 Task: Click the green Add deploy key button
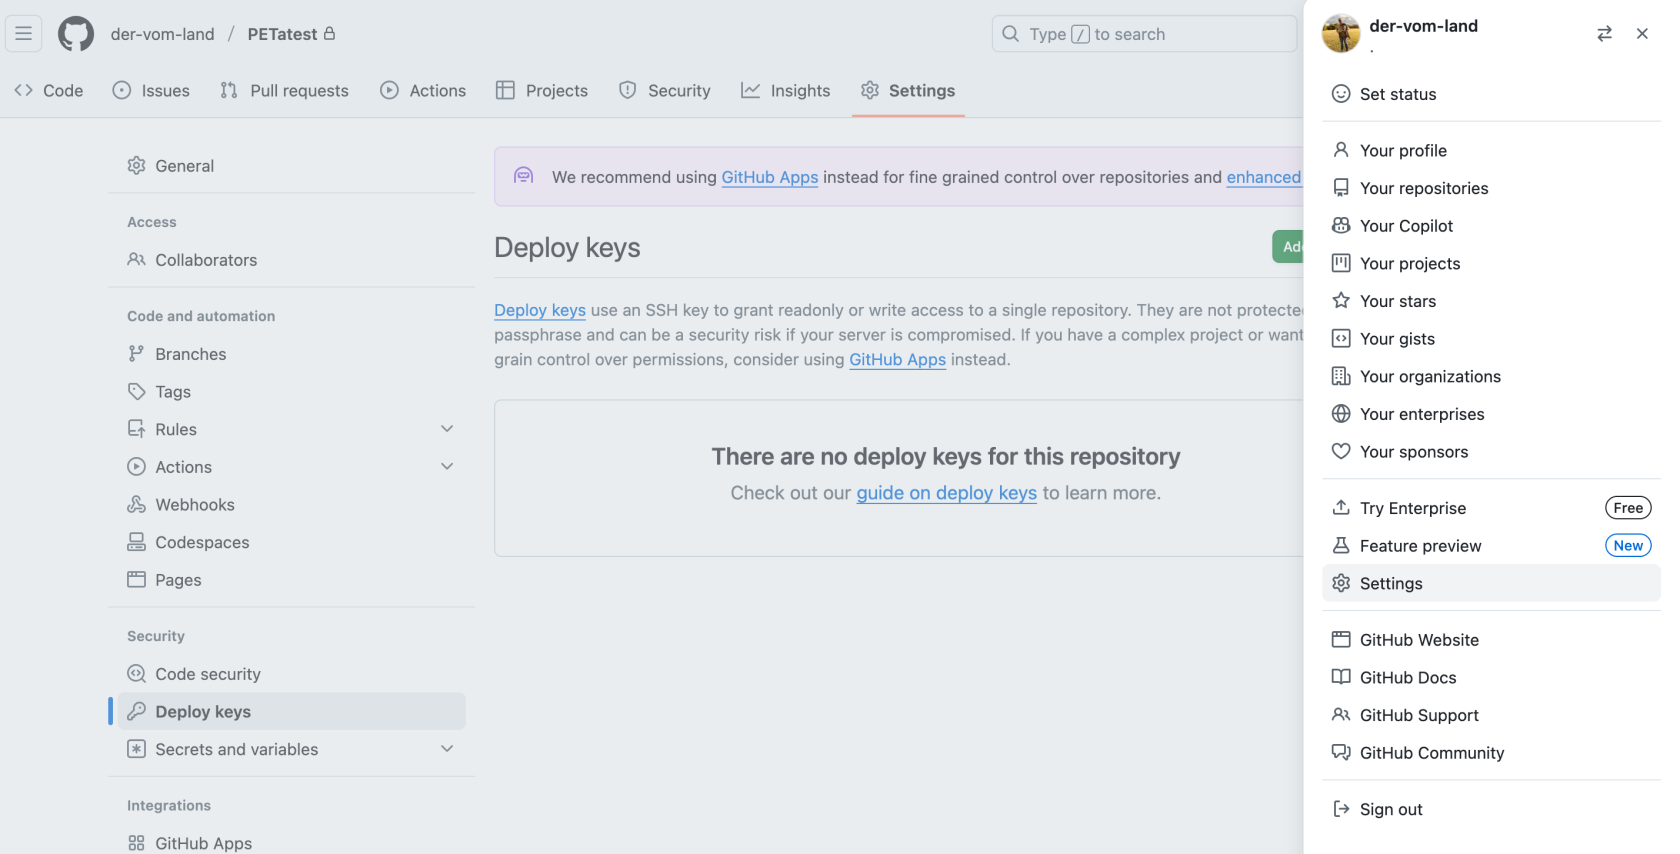1288,247
